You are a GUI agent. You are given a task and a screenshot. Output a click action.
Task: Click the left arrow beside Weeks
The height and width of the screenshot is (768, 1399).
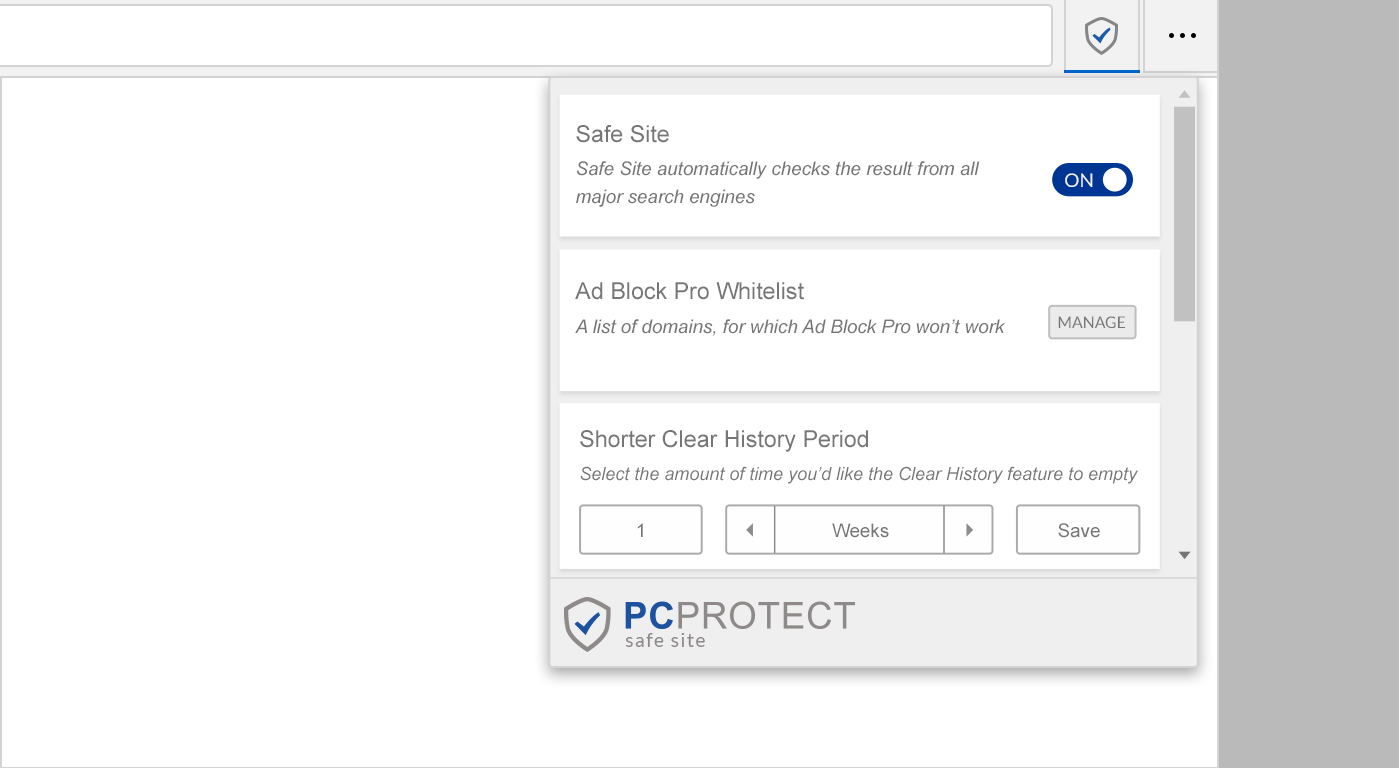point(750,530)
